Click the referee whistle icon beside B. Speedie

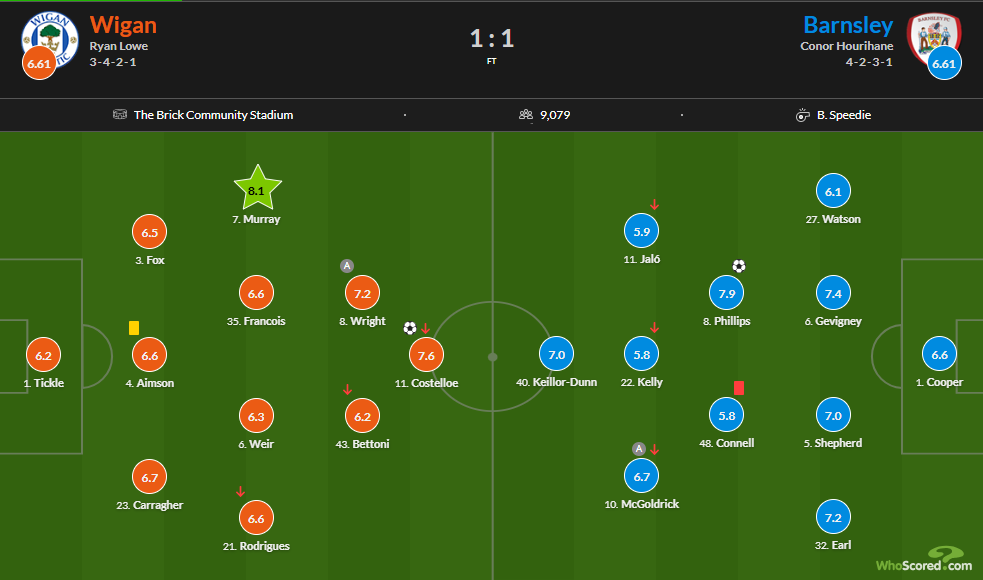pos(802,115)
